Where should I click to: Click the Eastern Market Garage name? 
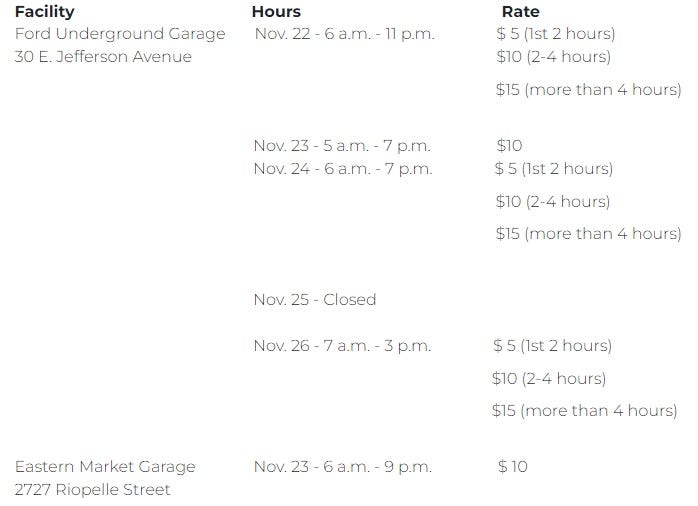click(105, 467)
